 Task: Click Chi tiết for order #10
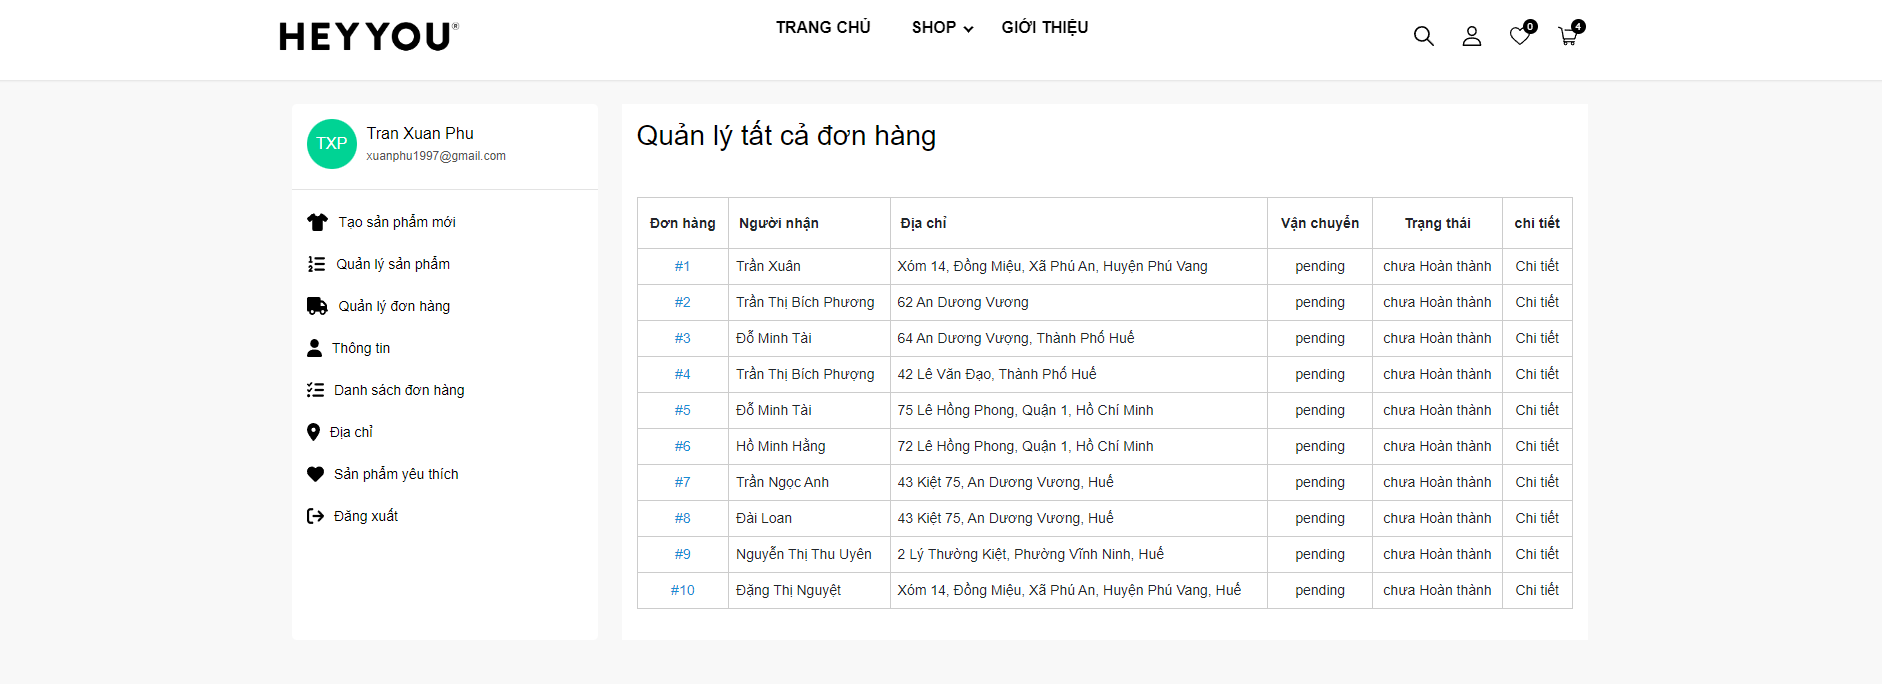(1537, 590)
